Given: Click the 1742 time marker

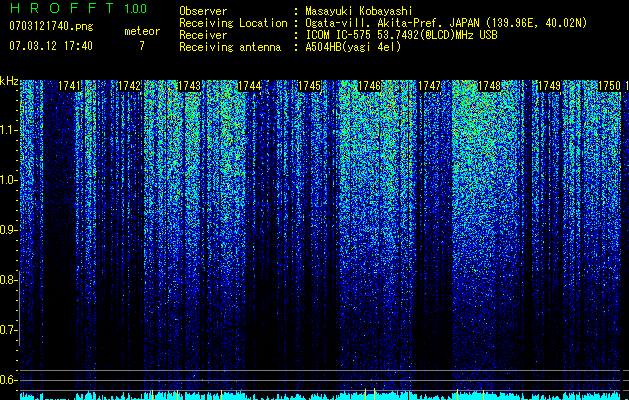Looking at the screenshot, I should 129,86.
